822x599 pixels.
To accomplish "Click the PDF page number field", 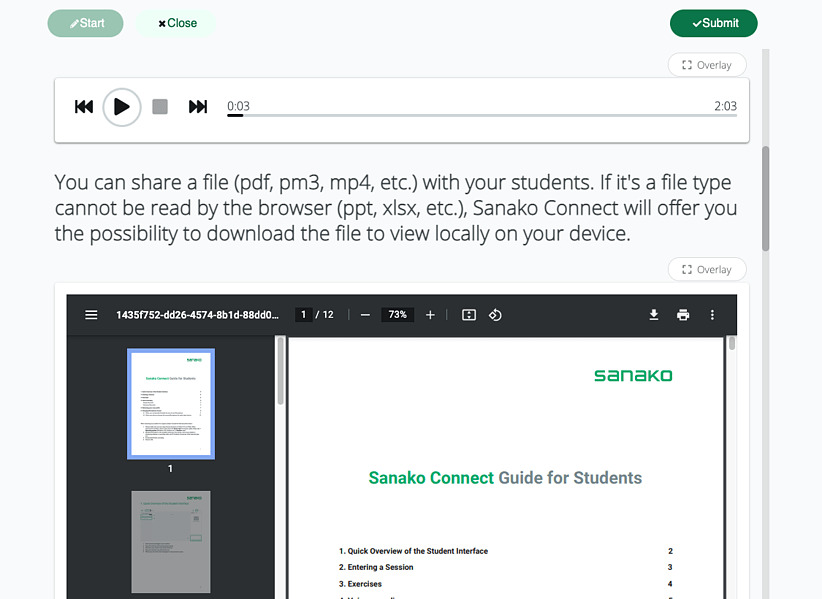I will tap(304, 314).
